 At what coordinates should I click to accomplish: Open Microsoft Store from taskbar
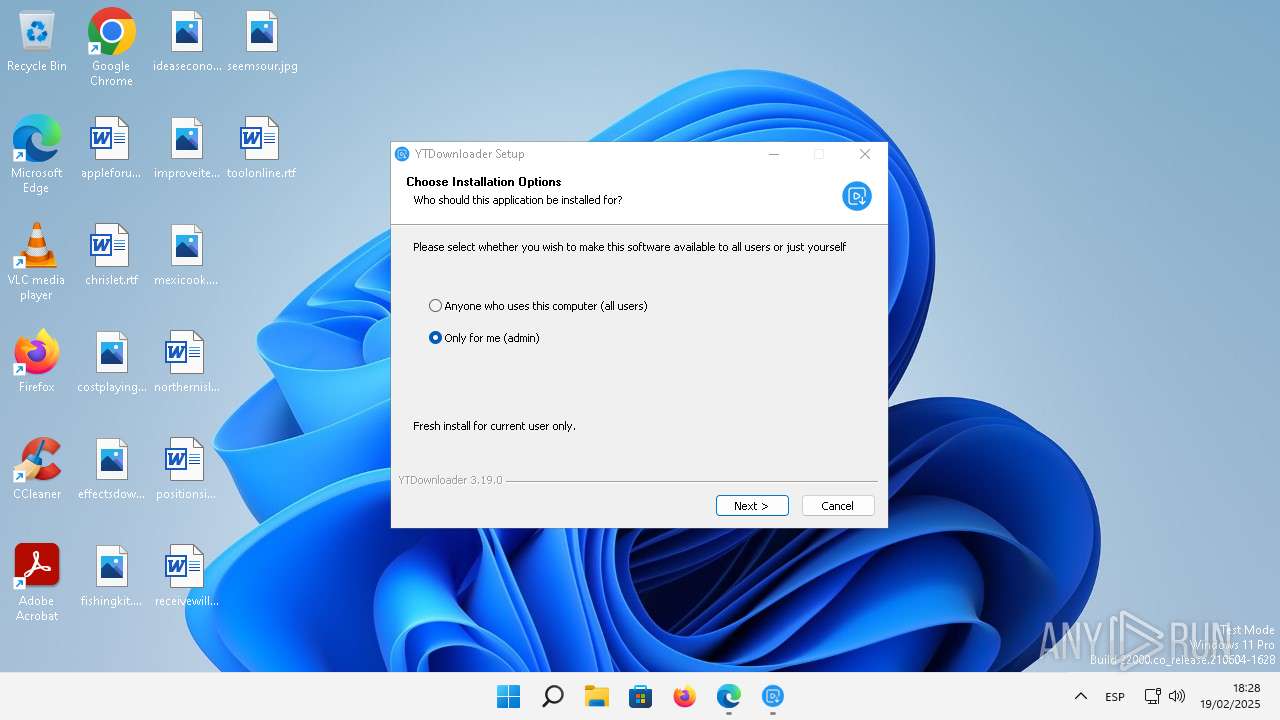point(640,696)
